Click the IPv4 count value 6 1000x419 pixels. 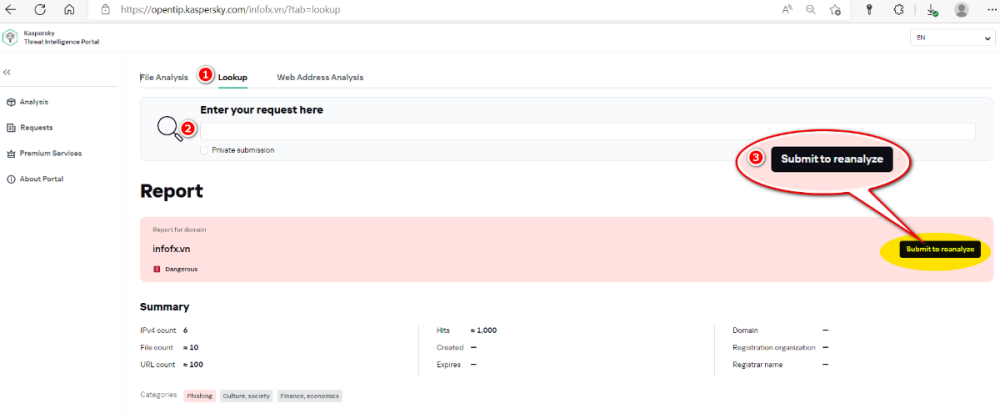pos(186,330)
